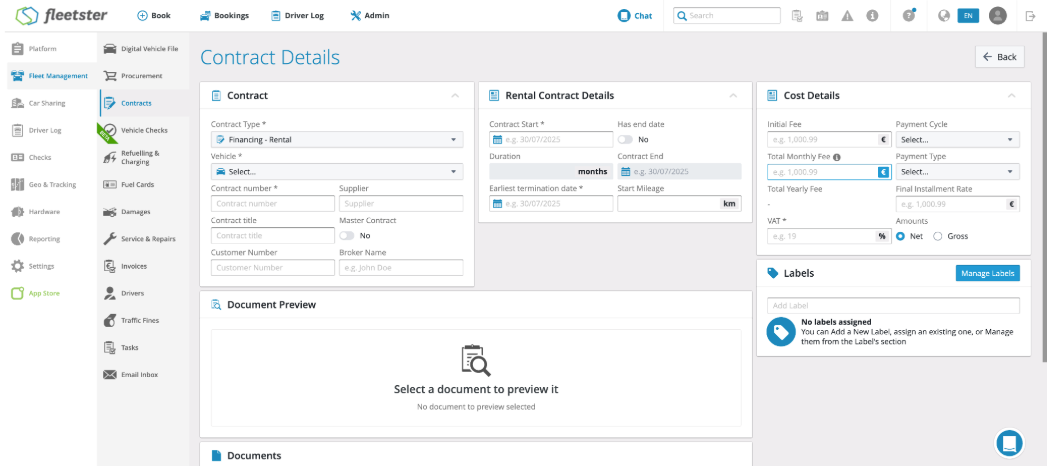Collapse the Contract panel
The width and height of the screenshot is (1051, 466).
click(x=455, y=96)
